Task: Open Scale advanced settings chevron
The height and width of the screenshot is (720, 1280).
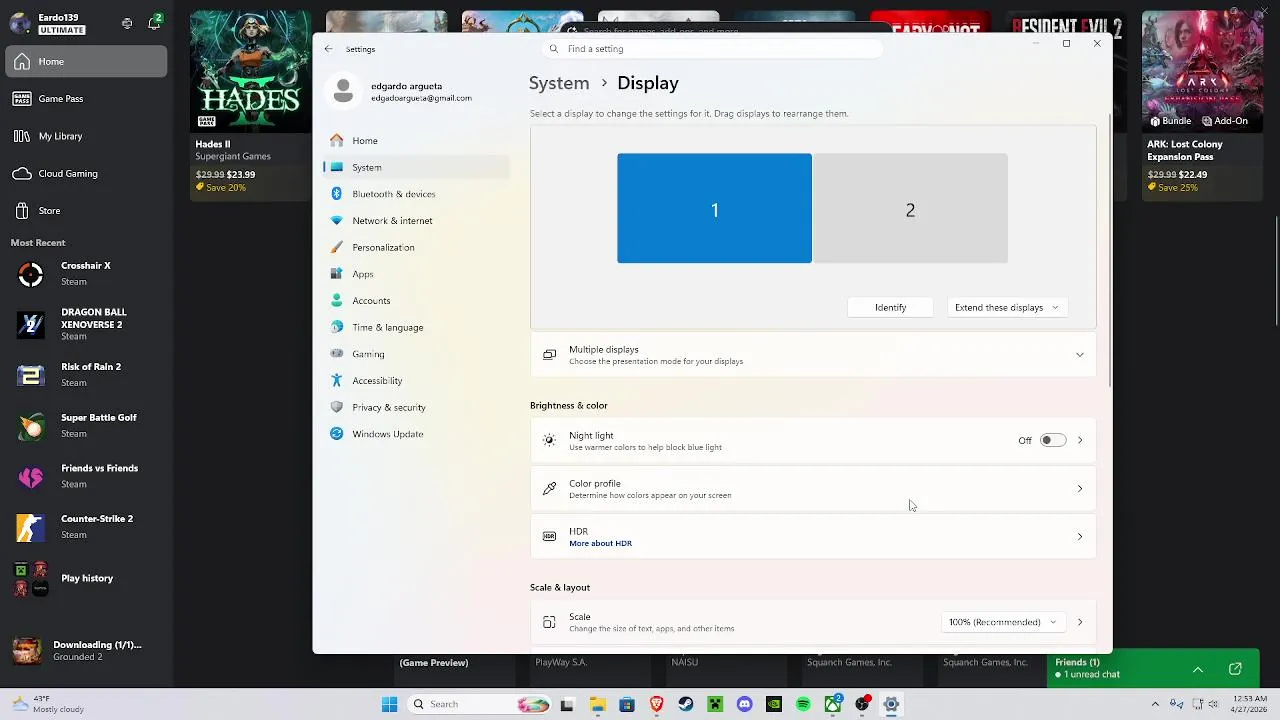Action: (x=1080, y=622)
